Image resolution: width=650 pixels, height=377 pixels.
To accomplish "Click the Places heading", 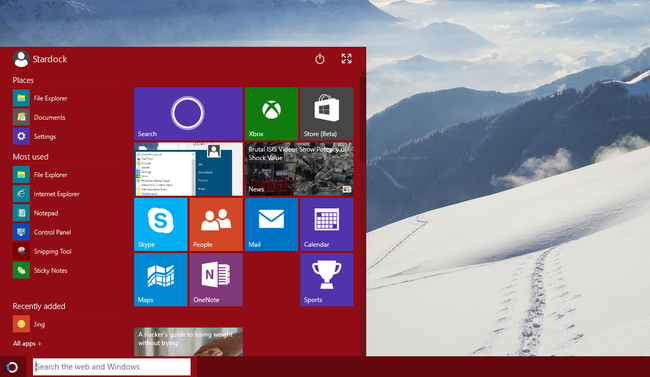I will pos(23,80).
